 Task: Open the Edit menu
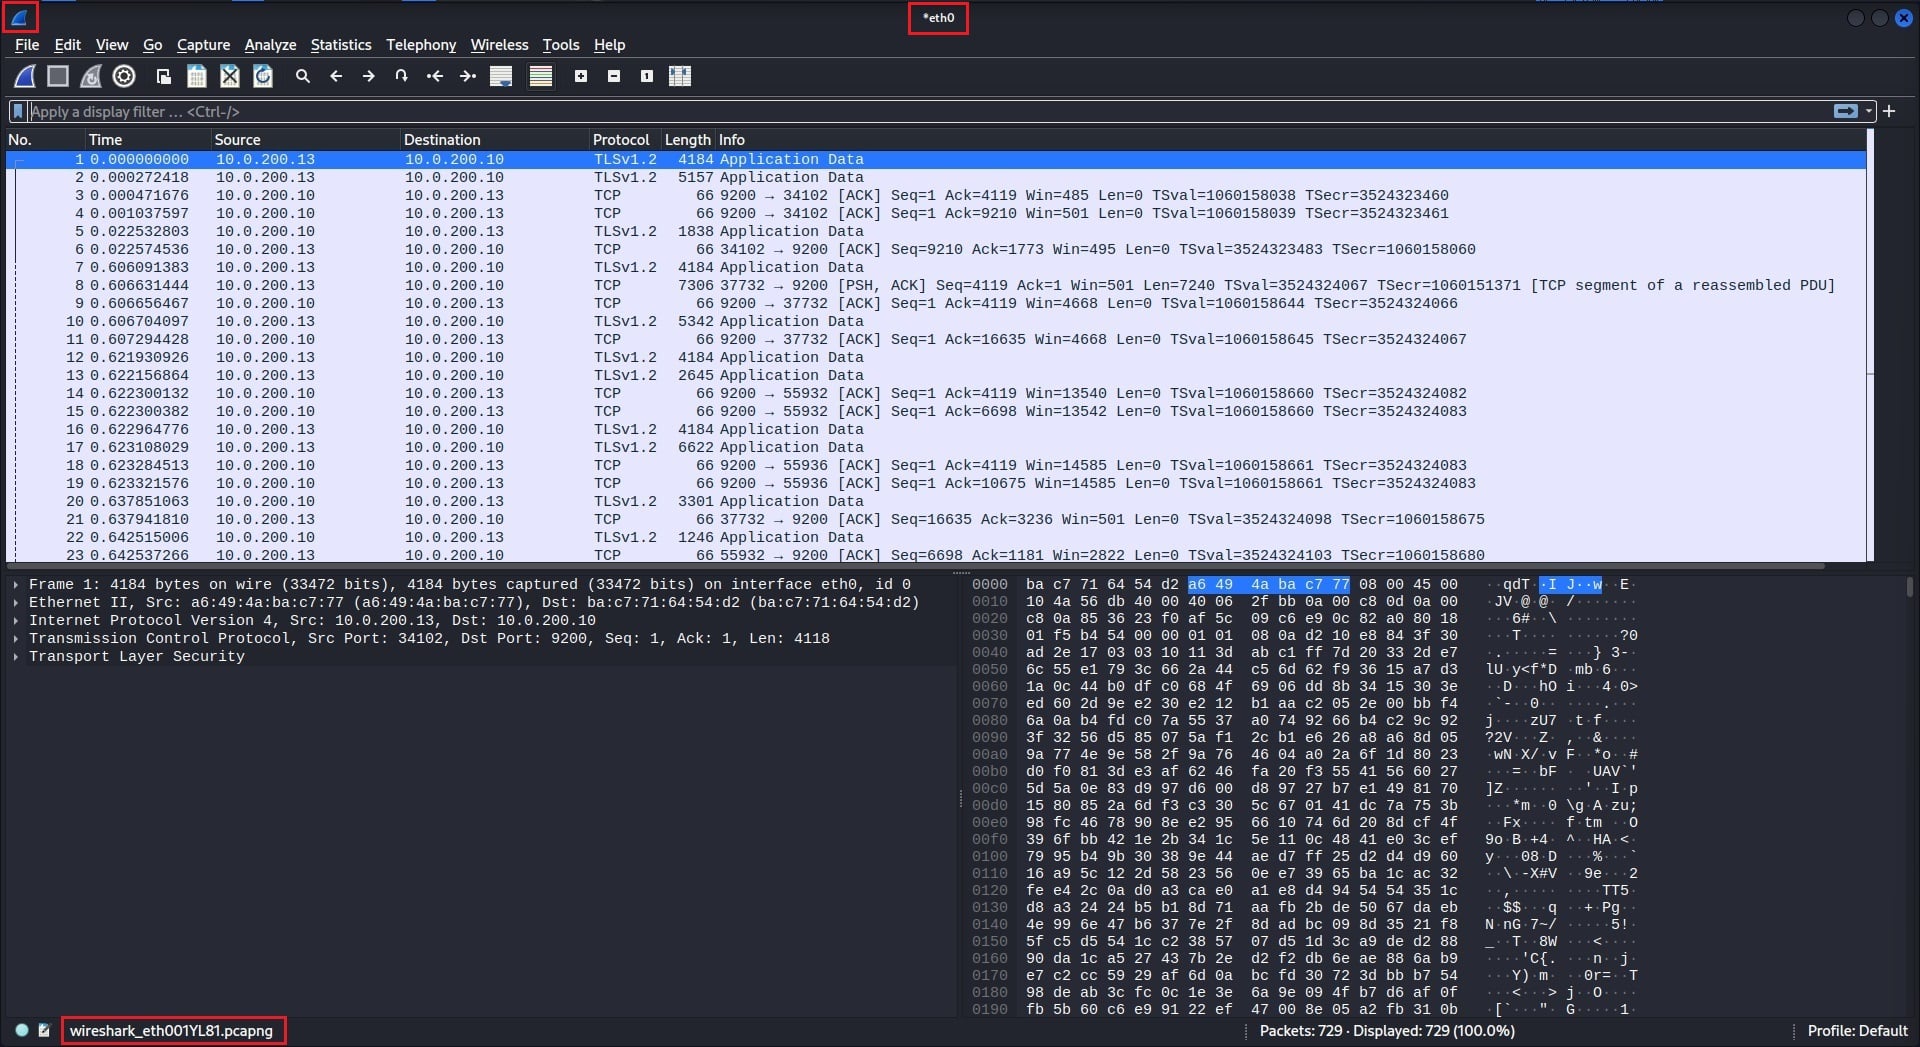[67, 45]
